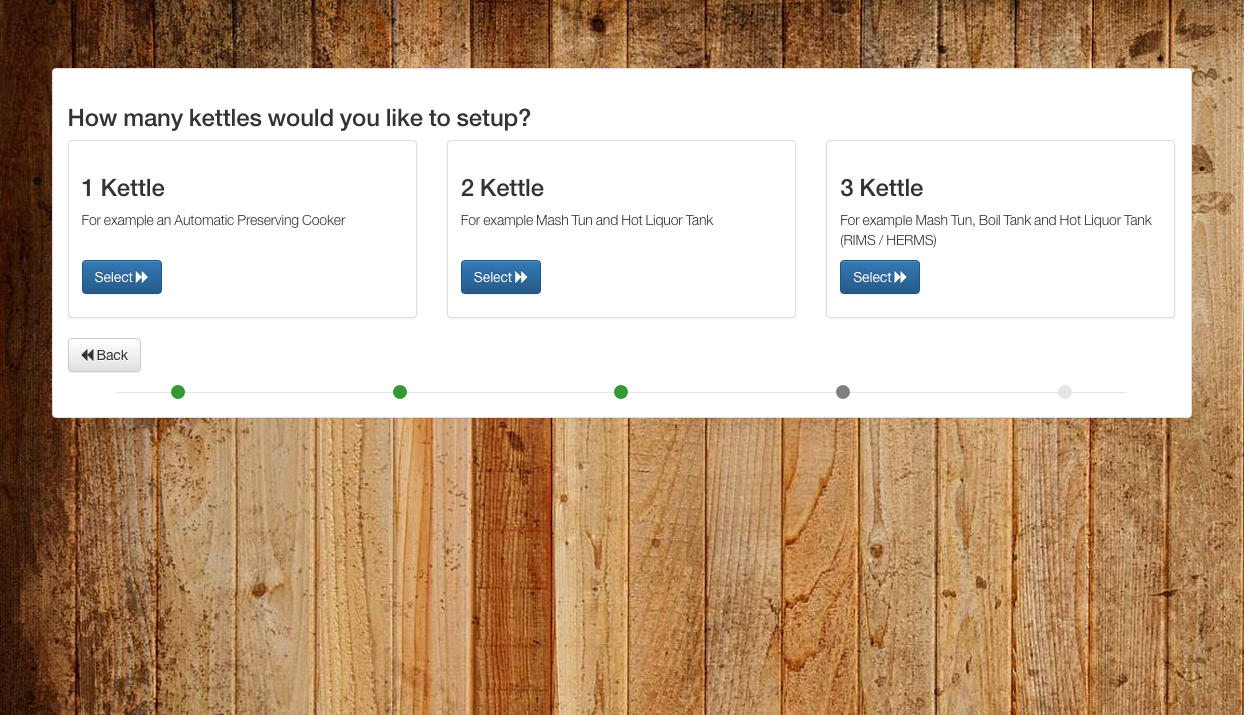Image resolution: width=1244 pixels, height=715 pixels.
Task: Jump to the second green progress dot
Action: pyautogui.click(x=400, y=392)
